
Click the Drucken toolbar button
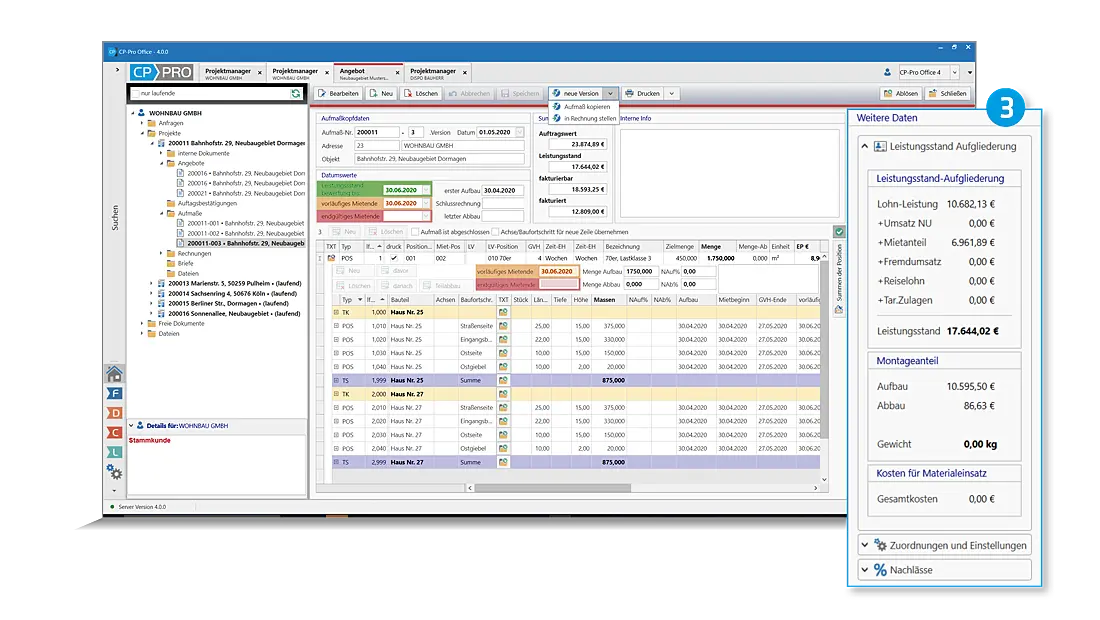[x=643, y=93]
